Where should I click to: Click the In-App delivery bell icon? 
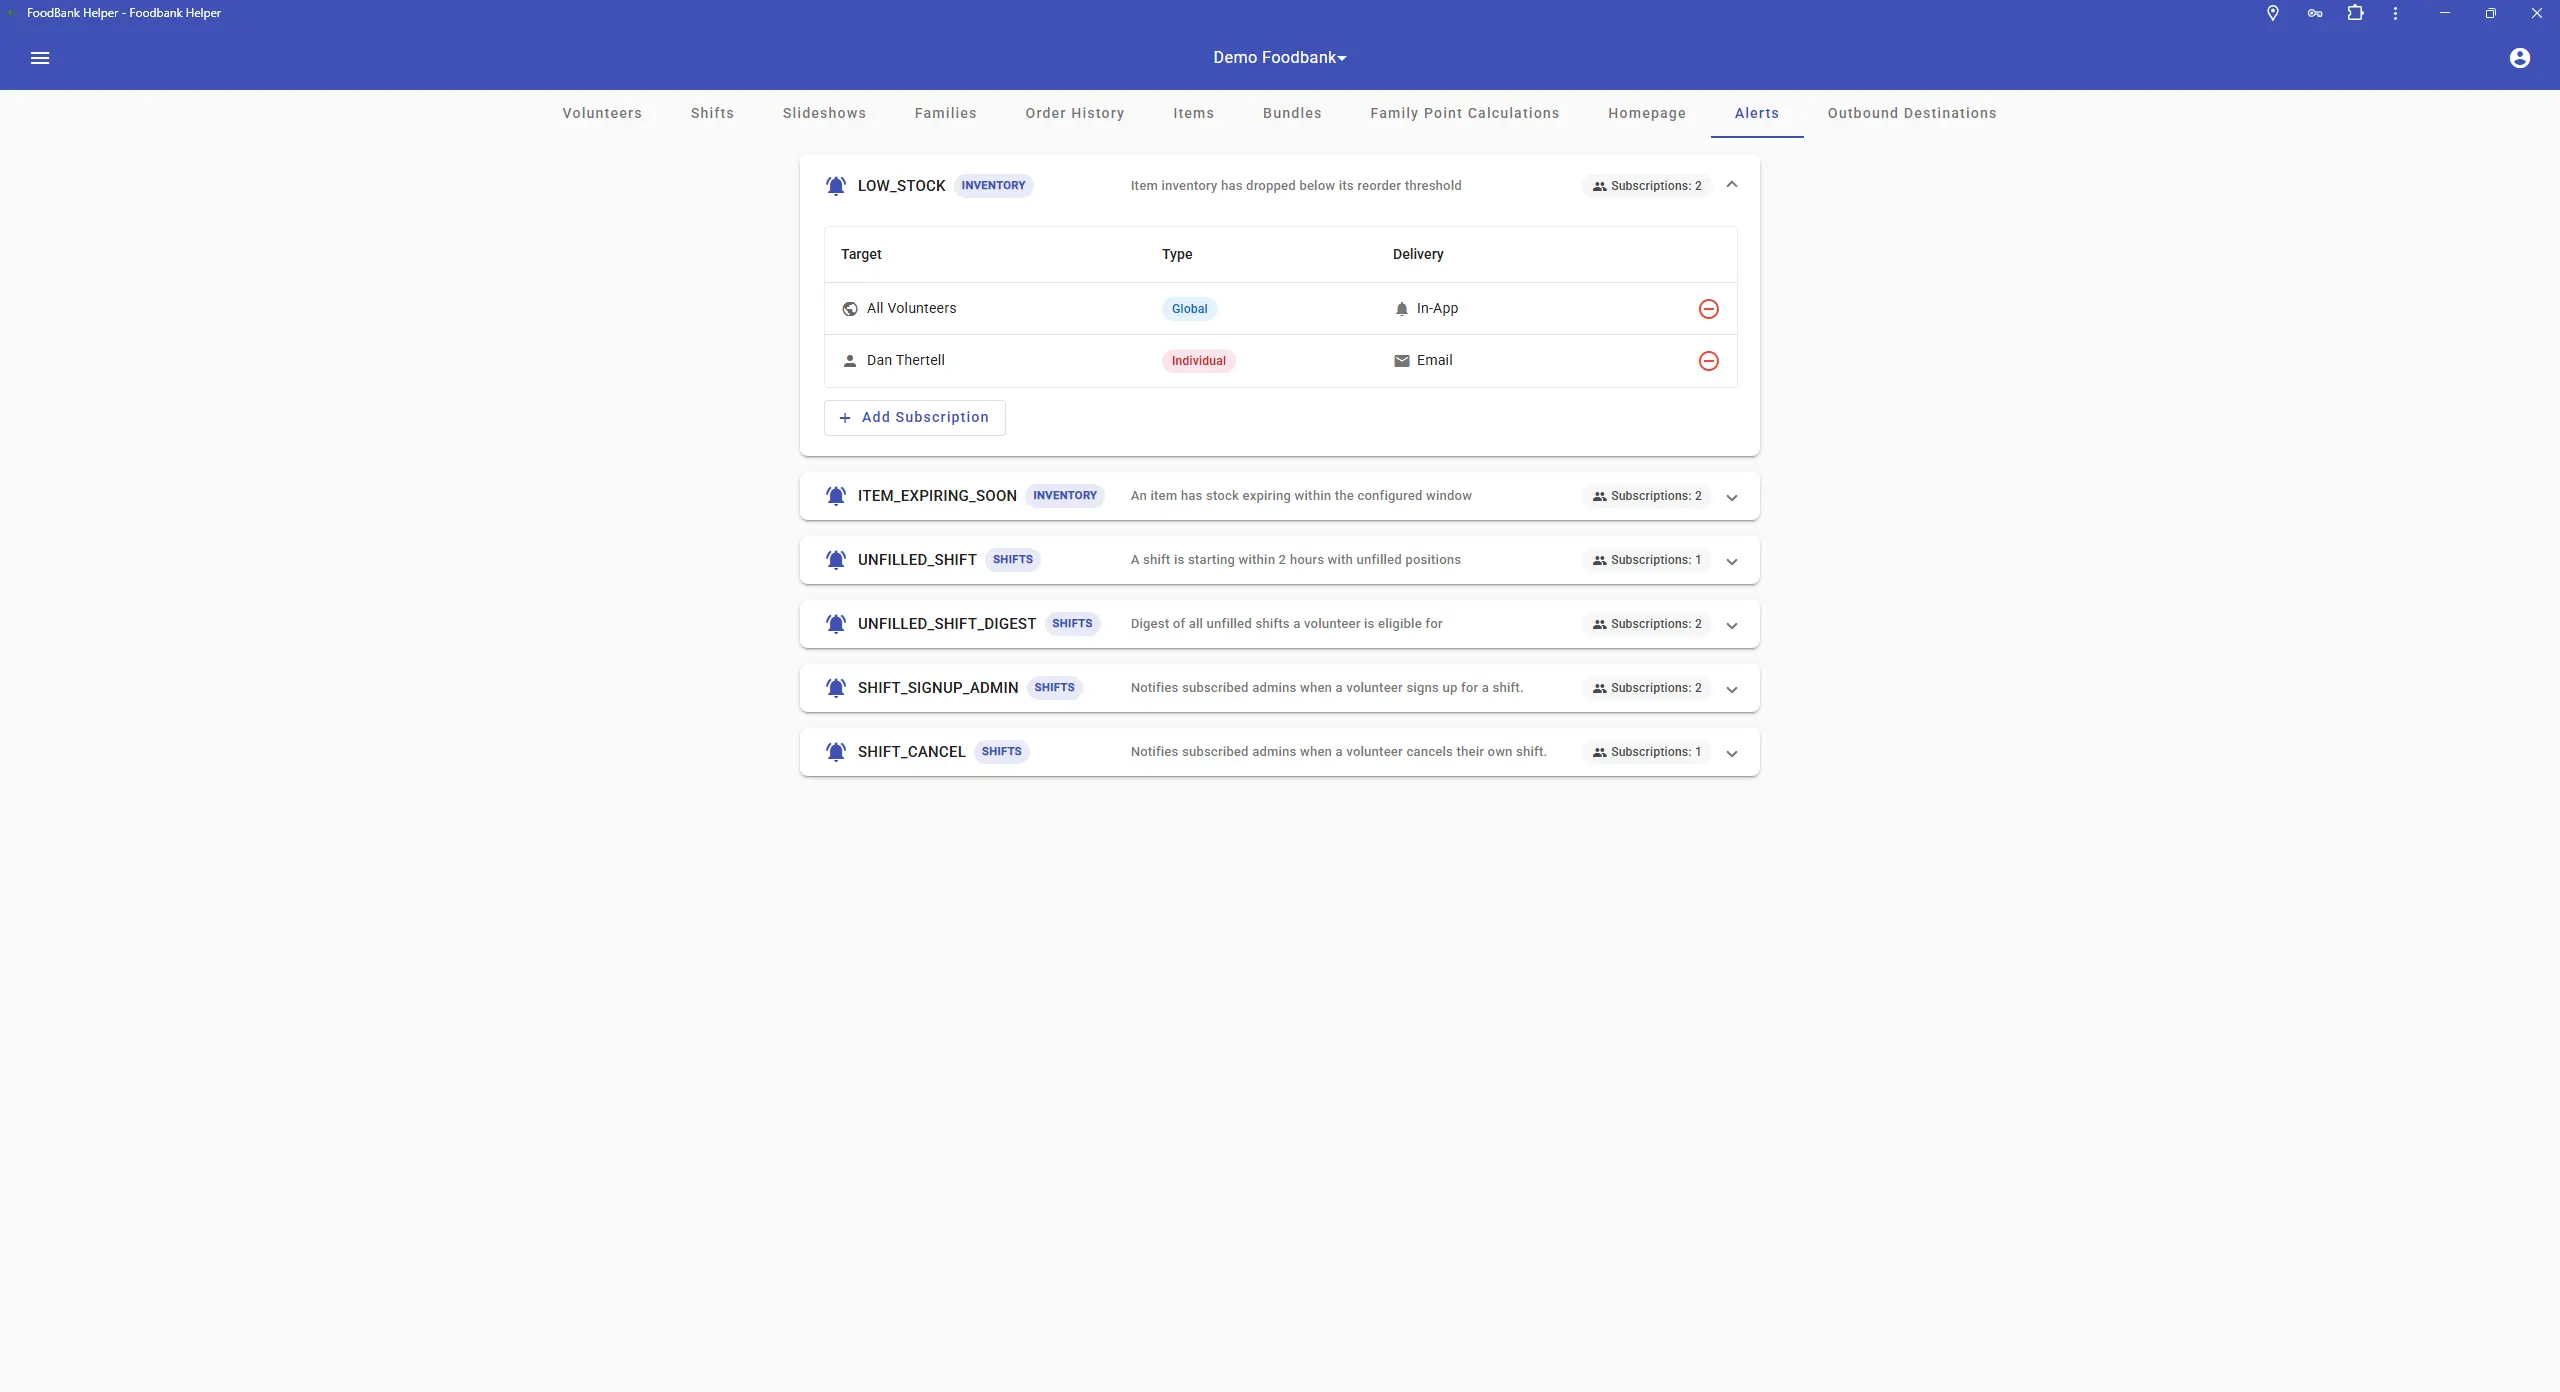point(1401,308)
